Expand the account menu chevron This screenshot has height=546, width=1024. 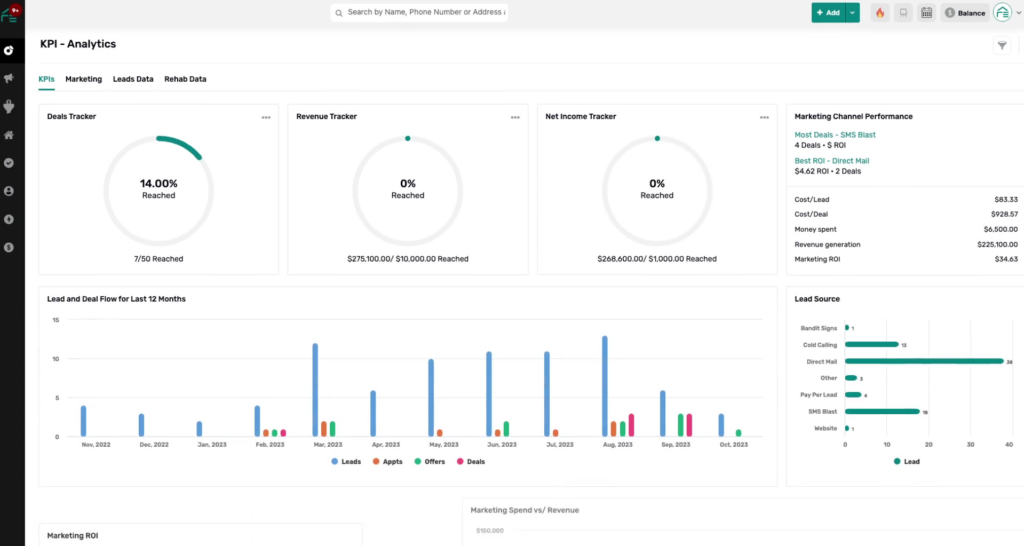(x=1018, y=12)
